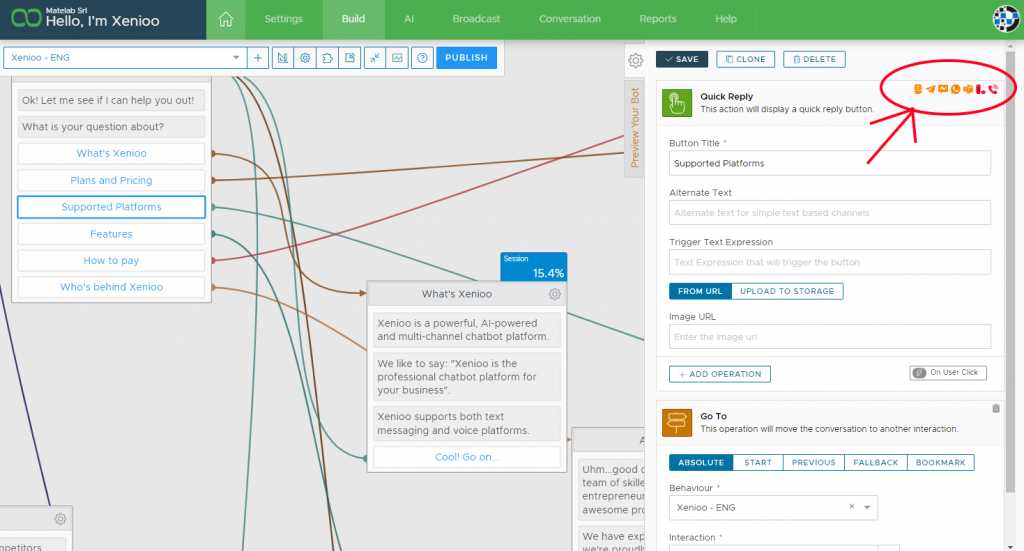Viewport: 1024px width, 551px height.
Task: Select the Supported Platforms button in flow
Action: pos(111,207)
